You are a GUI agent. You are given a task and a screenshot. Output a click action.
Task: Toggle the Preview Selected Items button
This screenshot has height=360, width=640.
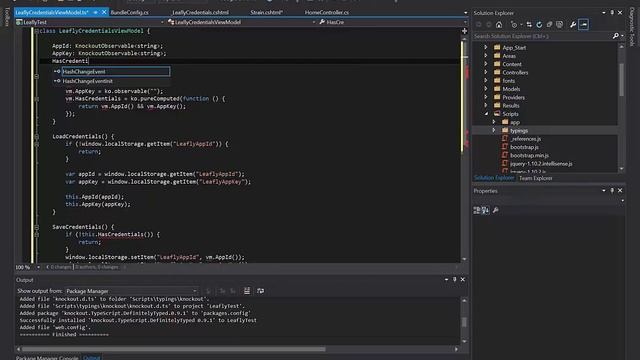584,25
